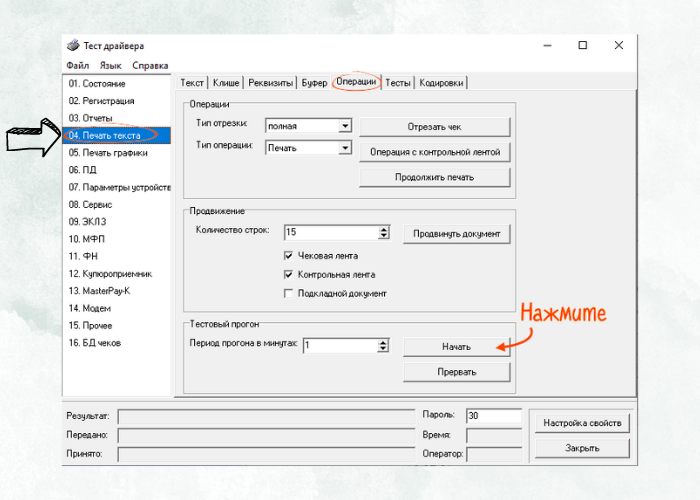700x500 pixels.
Task: Click the Результат output field
Action: click(267, 417)
